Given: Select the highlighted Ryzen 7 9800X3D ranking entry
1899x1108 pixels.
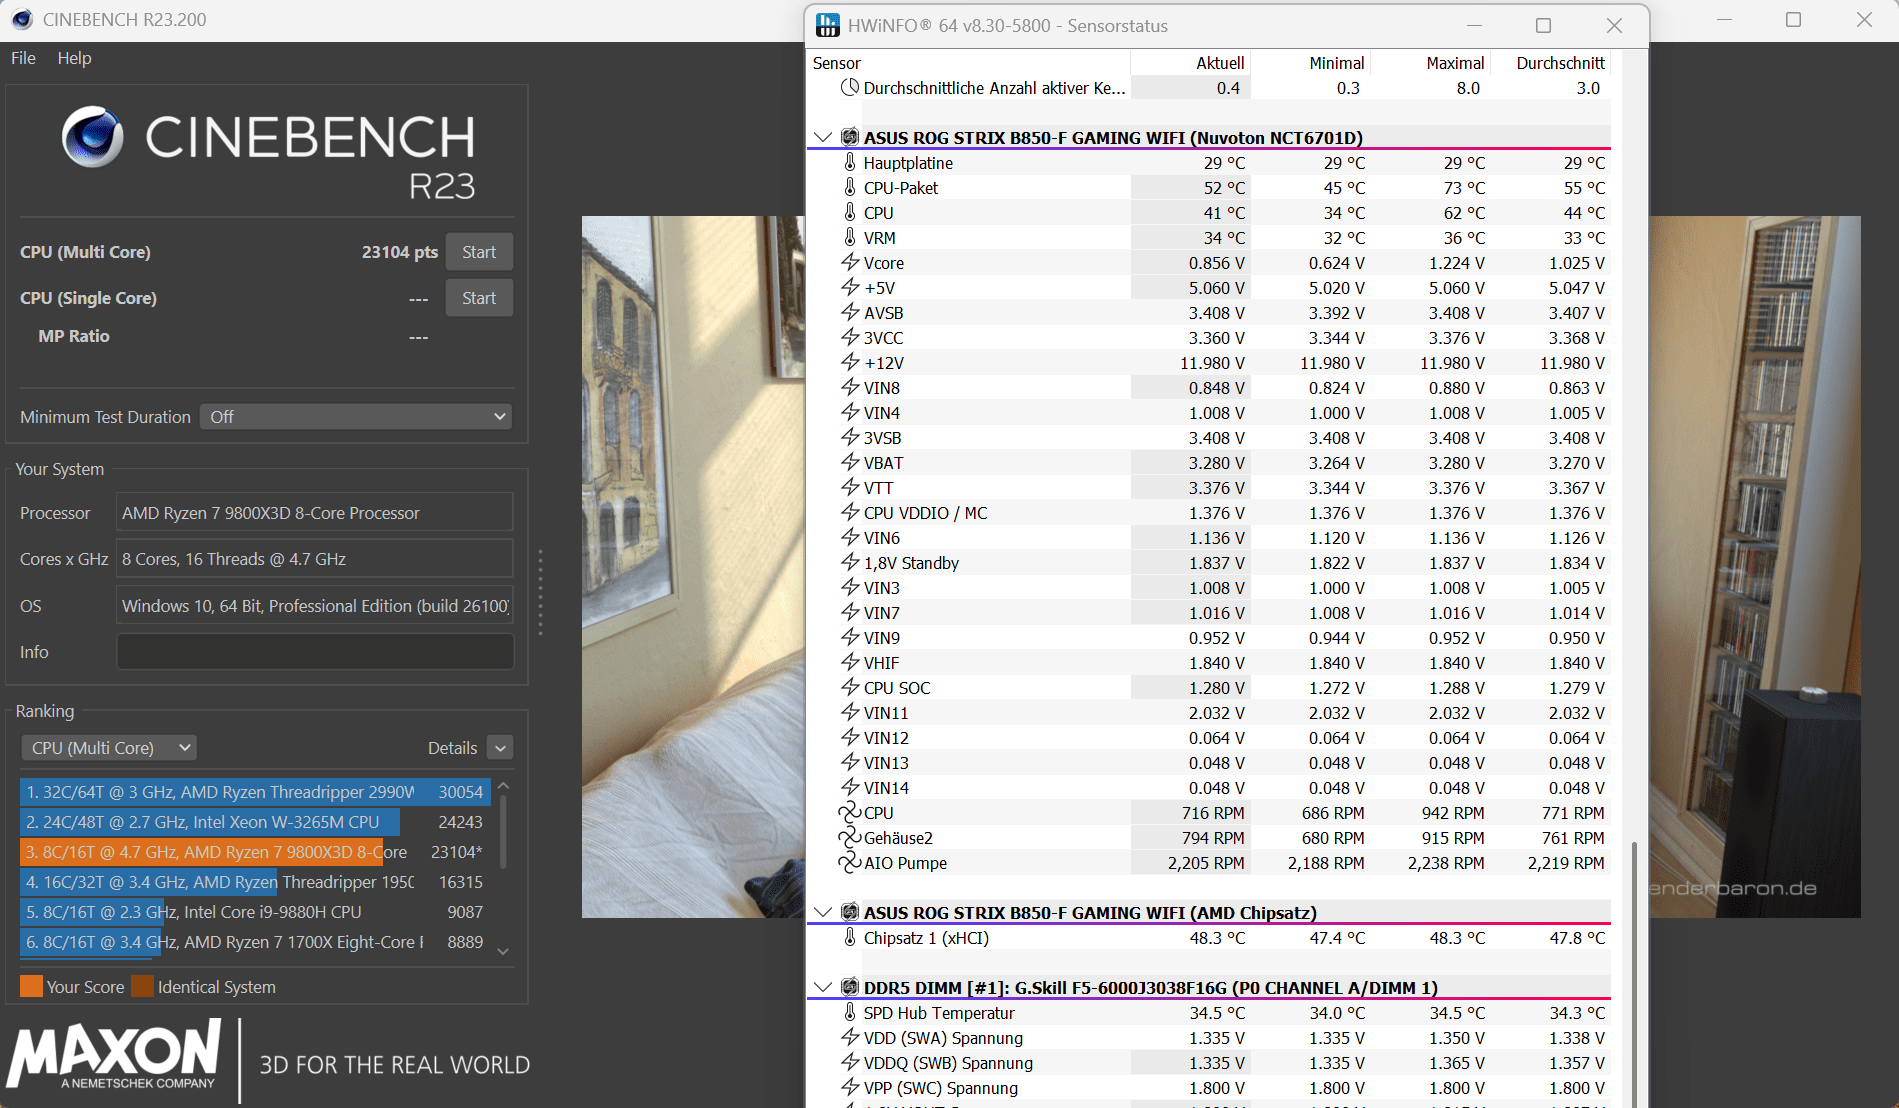Looking at the screenshot, I should click(255, 852).
